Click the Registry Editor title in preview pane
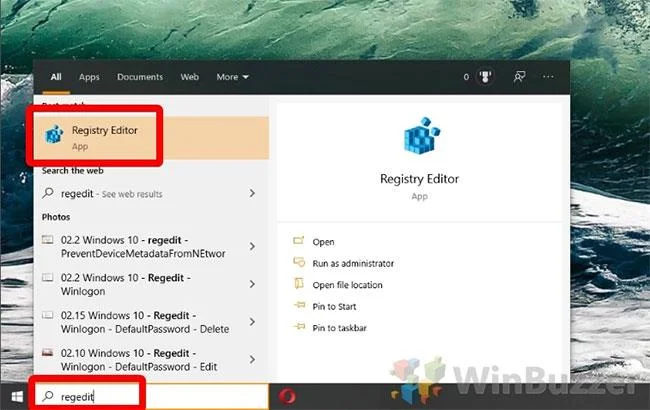The width and height of the screenshot is (650, 410). tap(420, 179)
